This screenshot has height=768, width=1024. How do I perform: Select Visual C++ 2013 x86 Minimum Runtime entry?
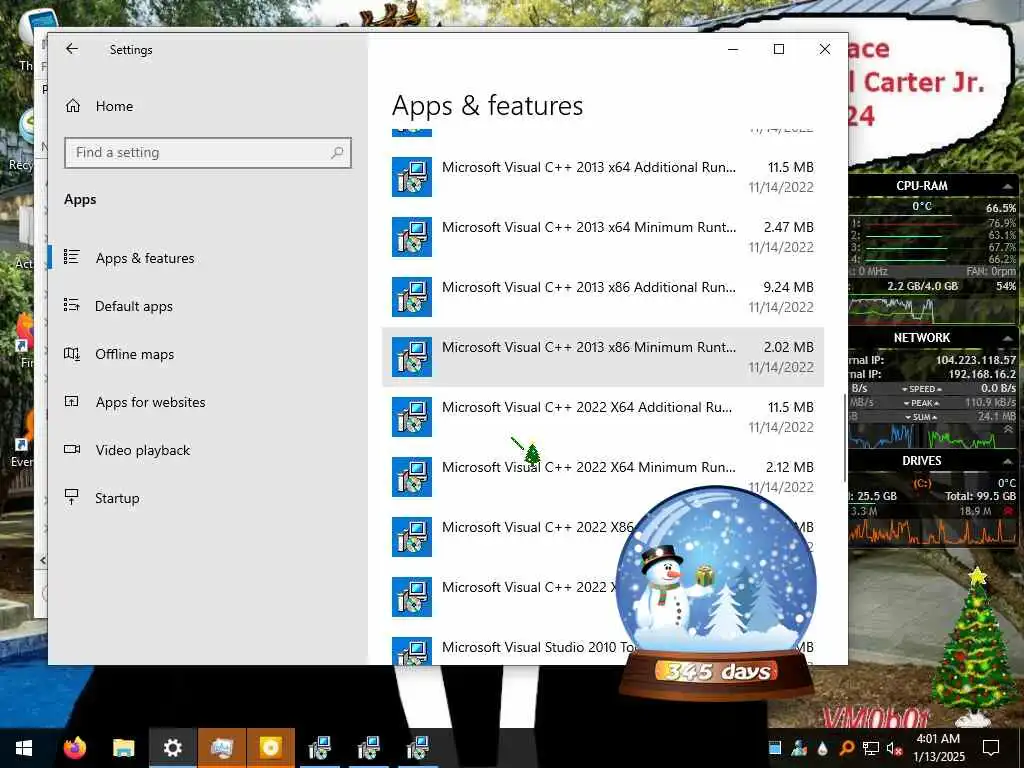(x=603, y=357)
